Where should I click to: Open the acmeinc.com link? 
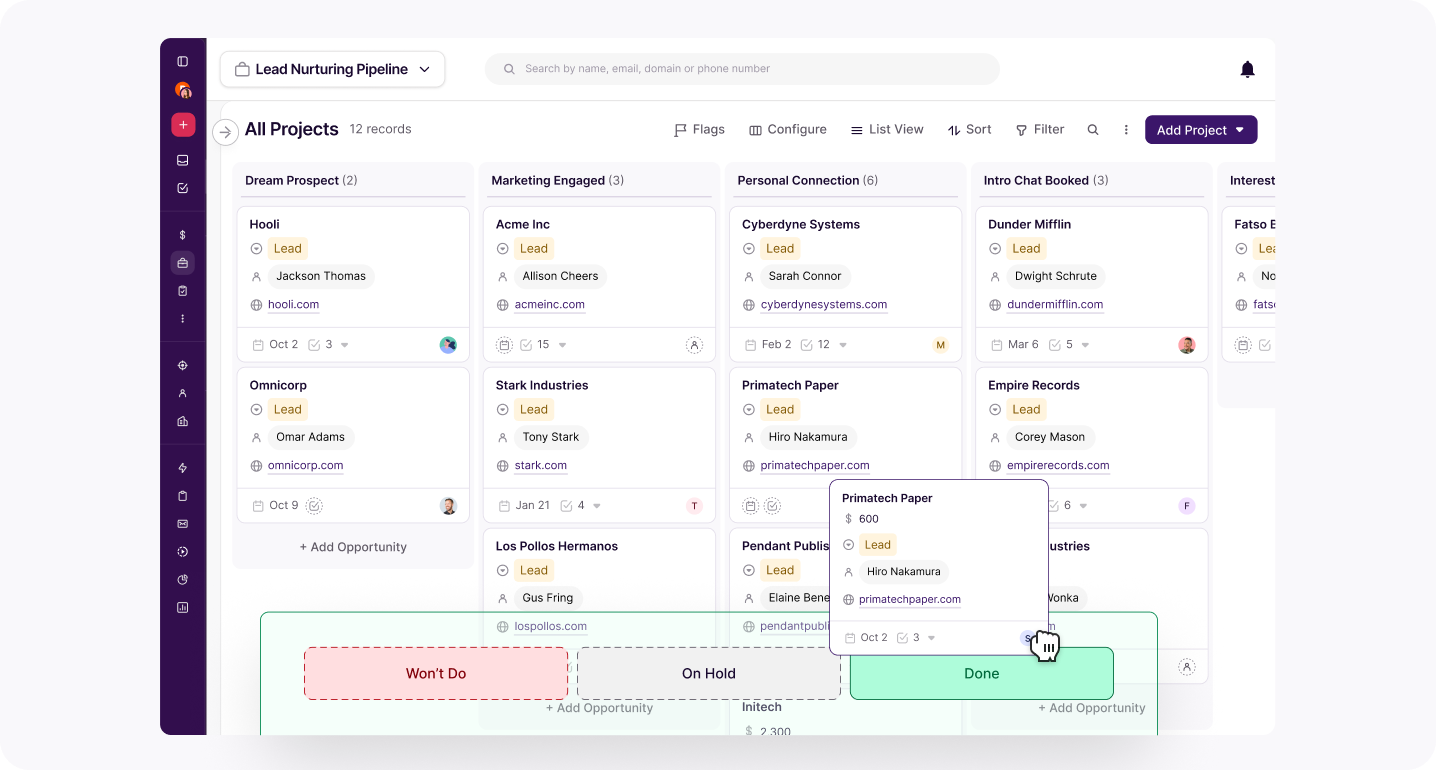coord(549,305)
